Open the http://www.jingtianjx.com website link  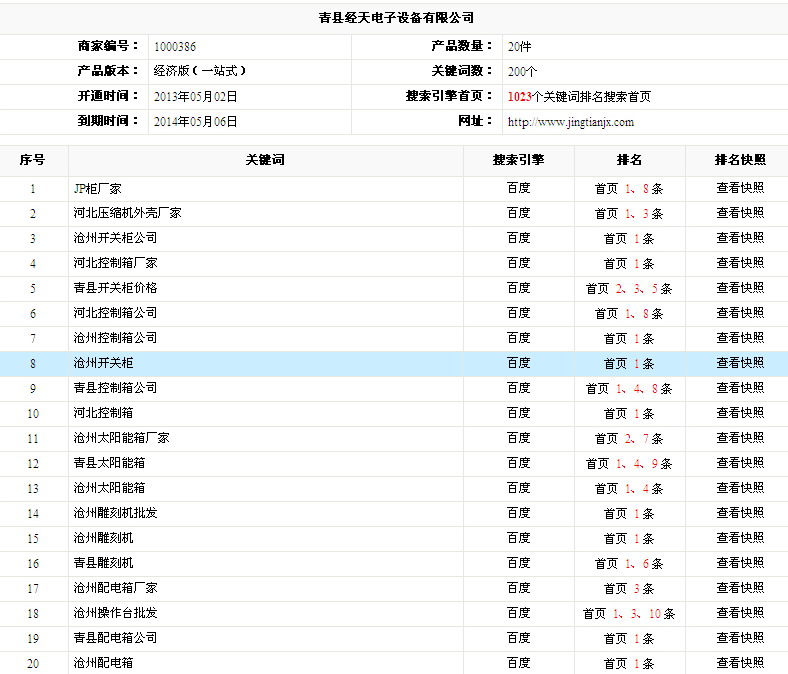[570, 122]
